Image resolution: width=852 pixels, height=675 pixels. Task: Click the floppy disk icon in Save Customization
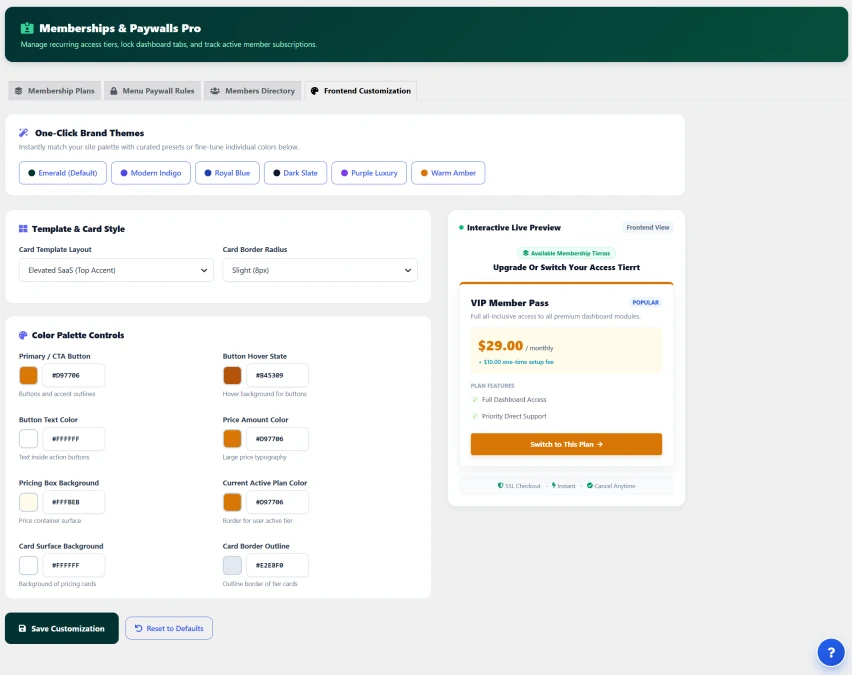(22, 628)
